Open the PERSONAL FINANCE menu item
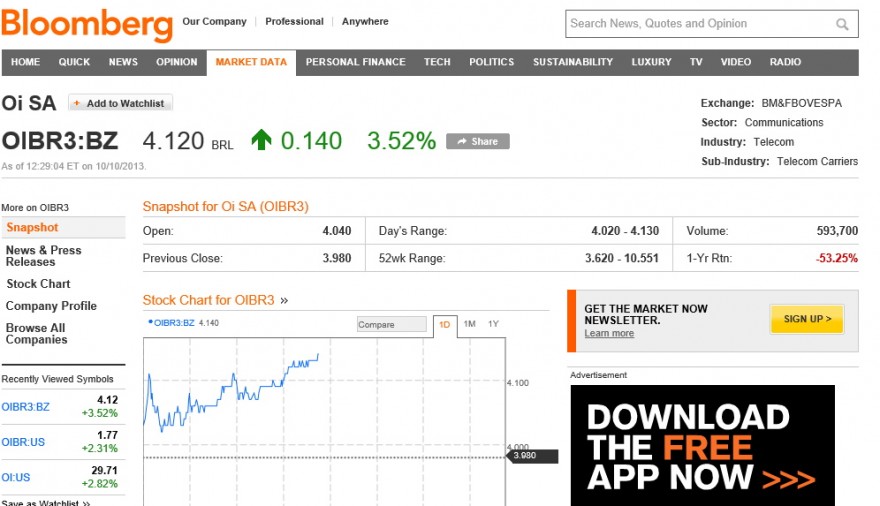This screenshot has height=506, width=880. pos(355,62)
